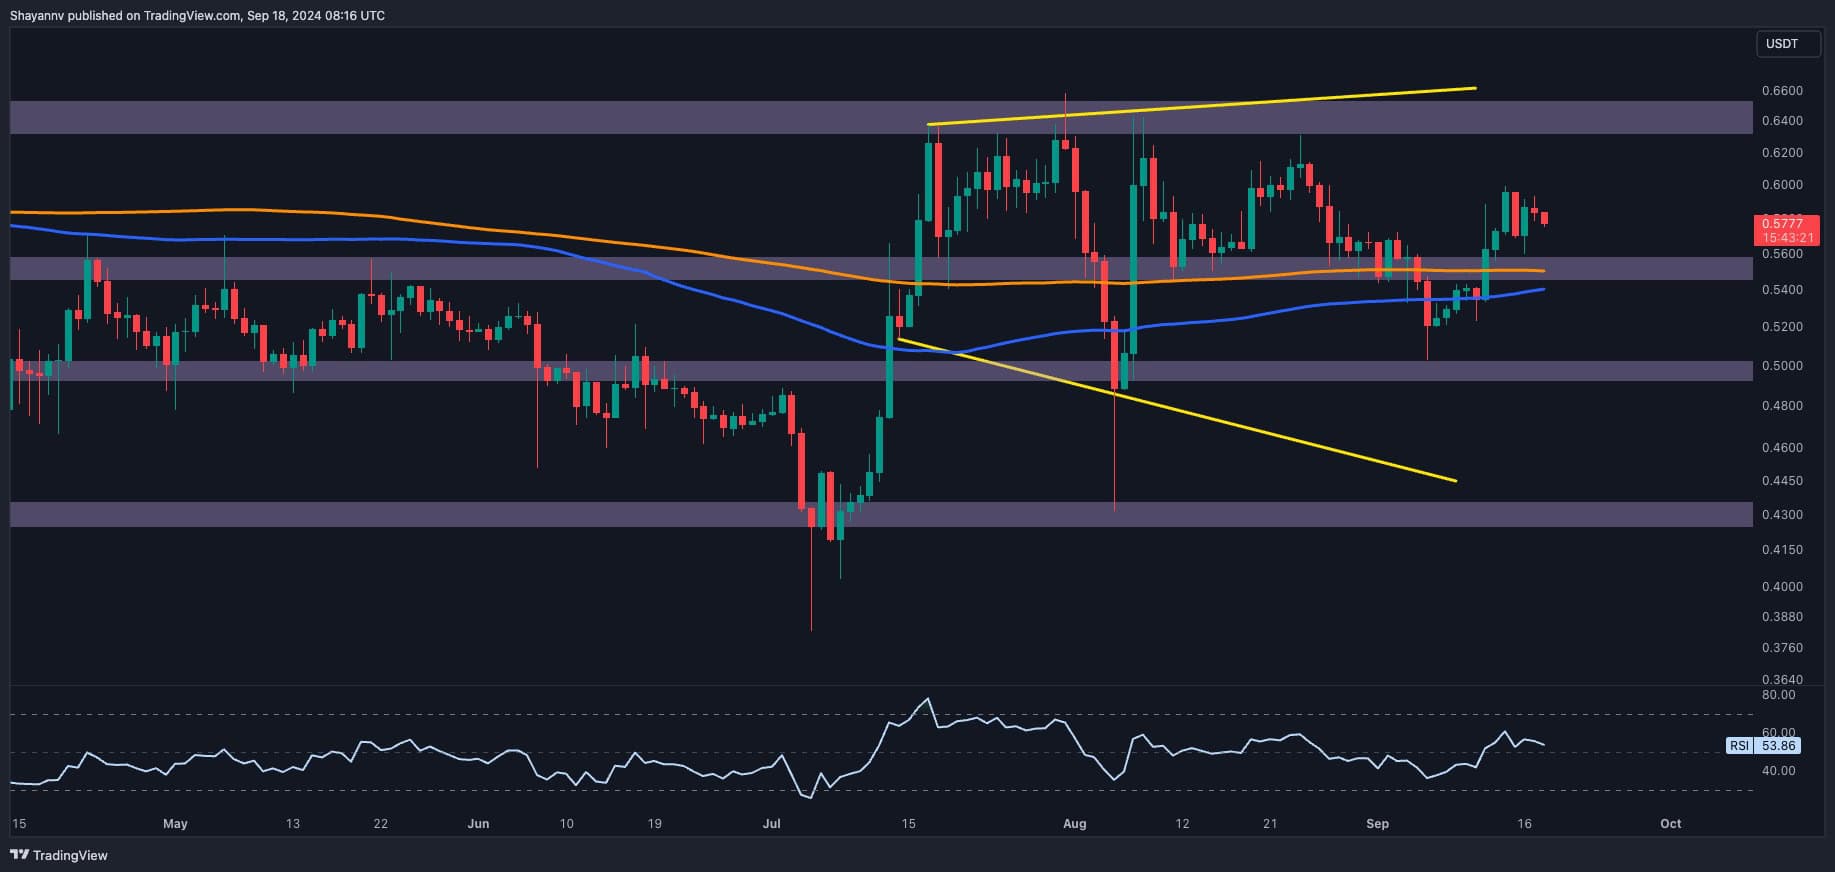The width and height of the screenshot is (1835, 872).
Task: Click the 0.5000 price axis label
Action: pyautogui.click(x=1782, y=366)
